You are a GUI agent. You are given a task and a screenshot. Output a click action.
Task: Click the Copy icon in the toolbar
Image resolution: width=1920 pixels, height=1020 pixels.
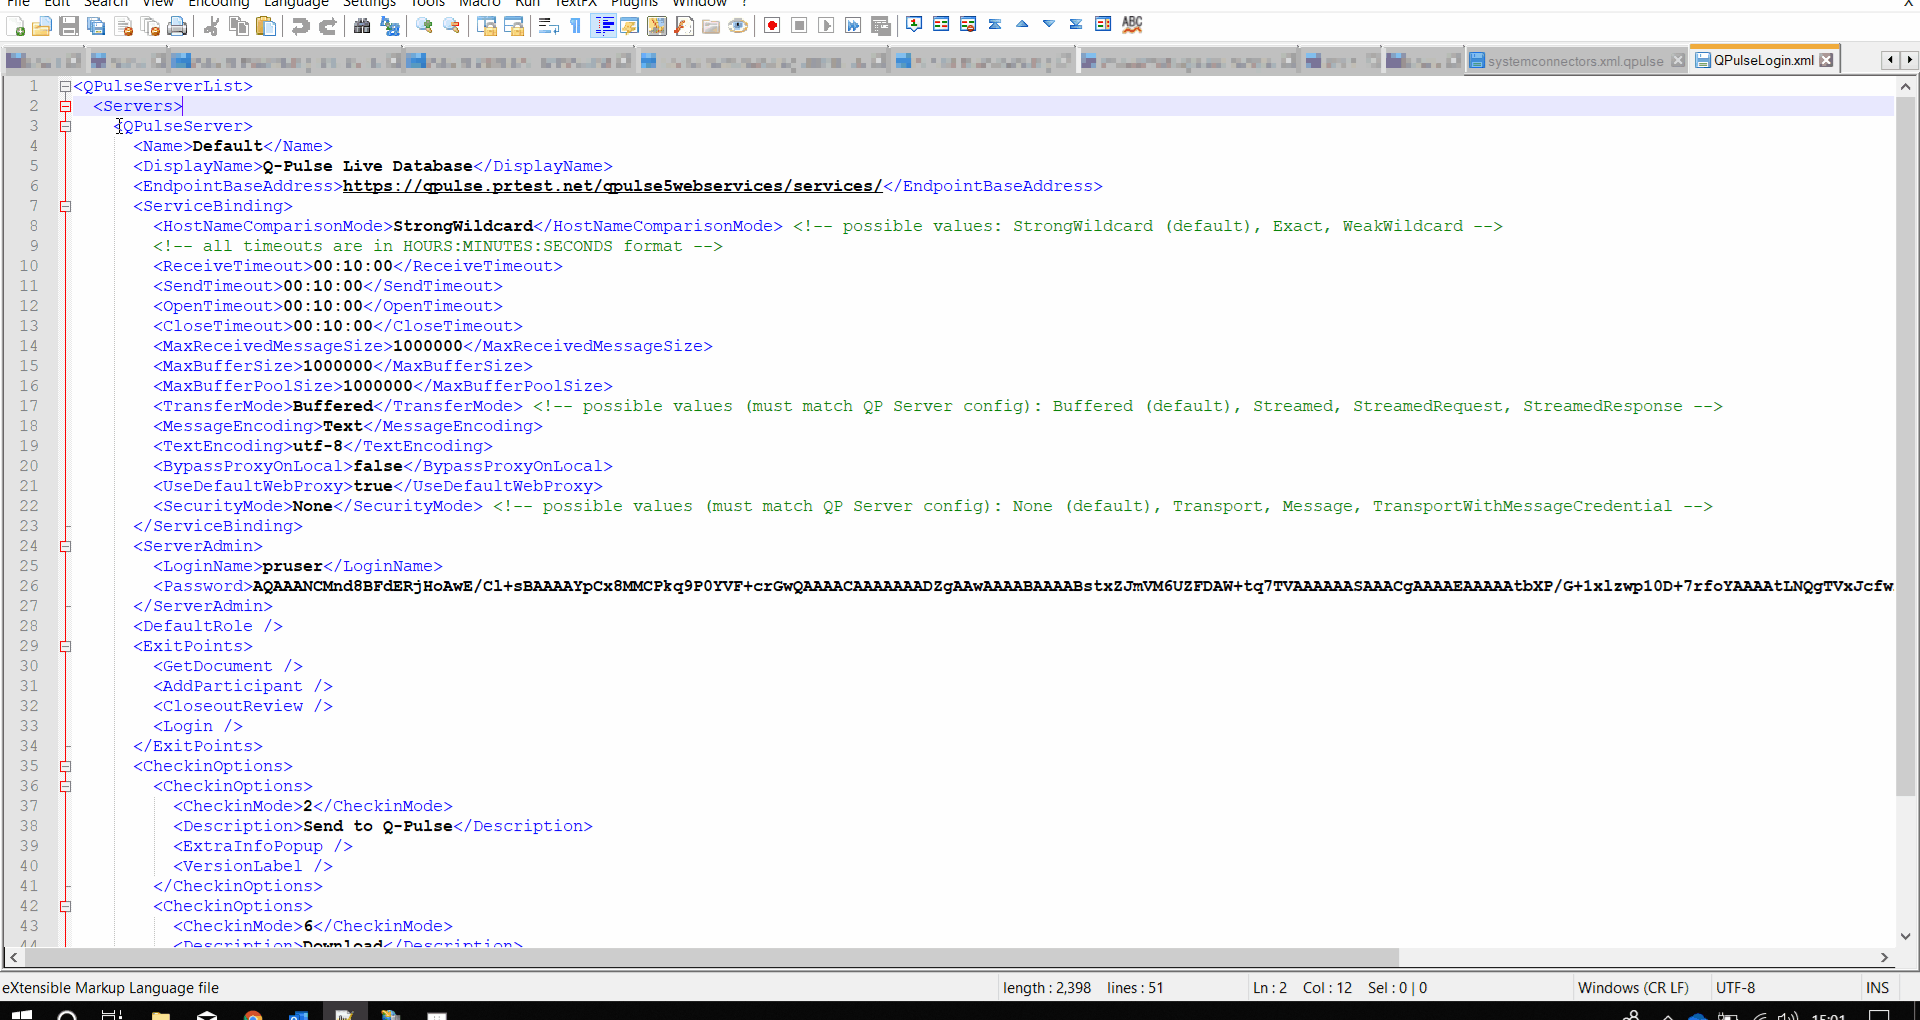(238, 26)
